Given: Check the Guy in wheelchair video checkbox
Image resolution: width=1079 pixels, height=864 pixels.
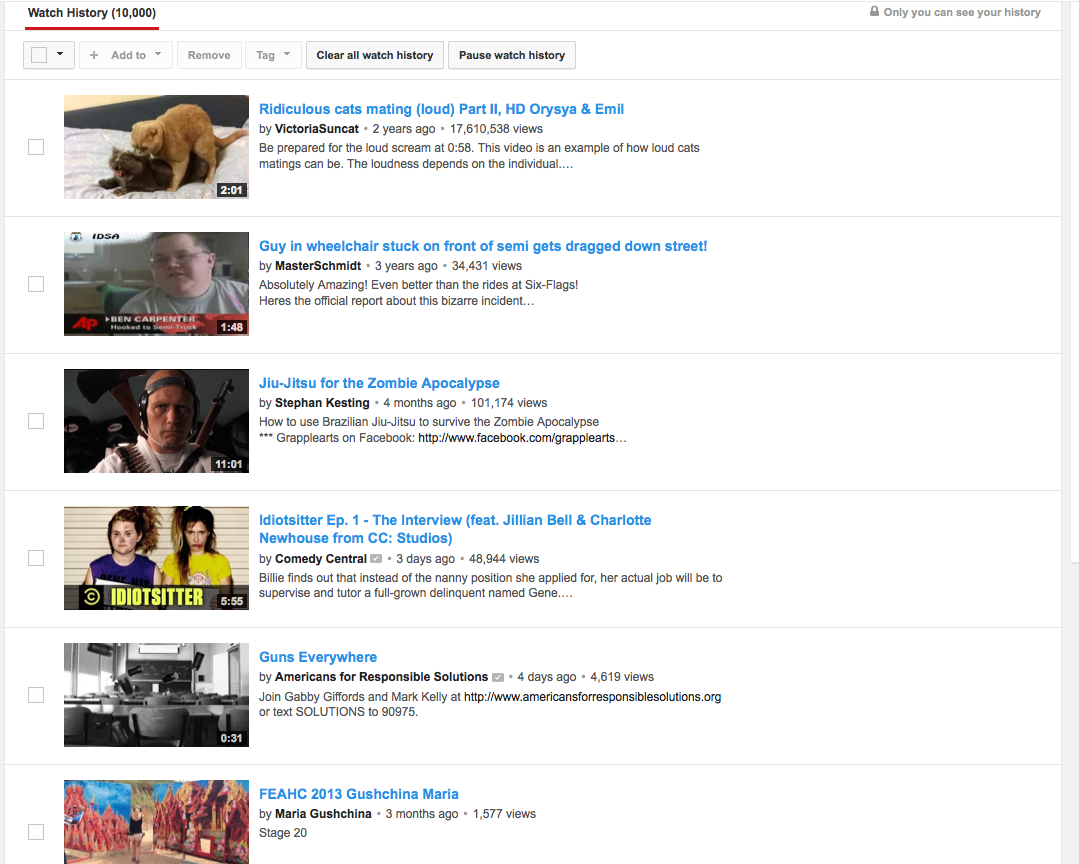Looking at the screenshot, I should coord(36,284).
